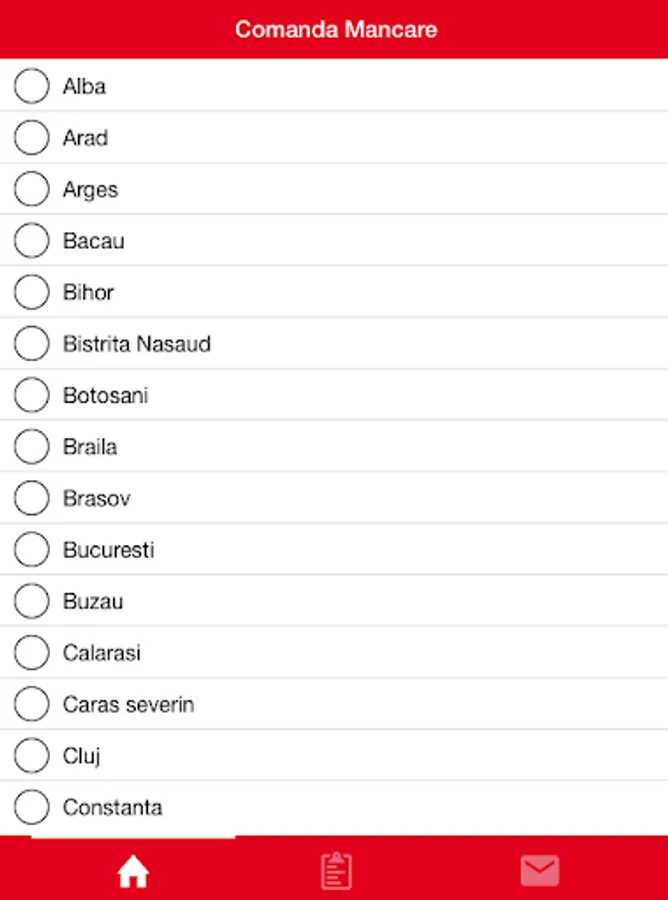Open the Home tab icon
The width and height of the screenshot is (668, 900).
coord(133,871)
